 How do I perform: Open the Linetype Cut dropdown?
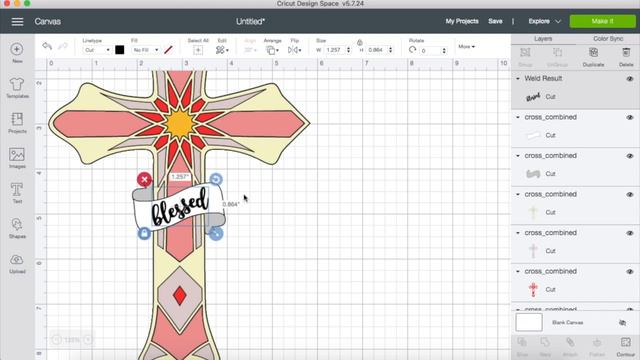coord(97,50)
